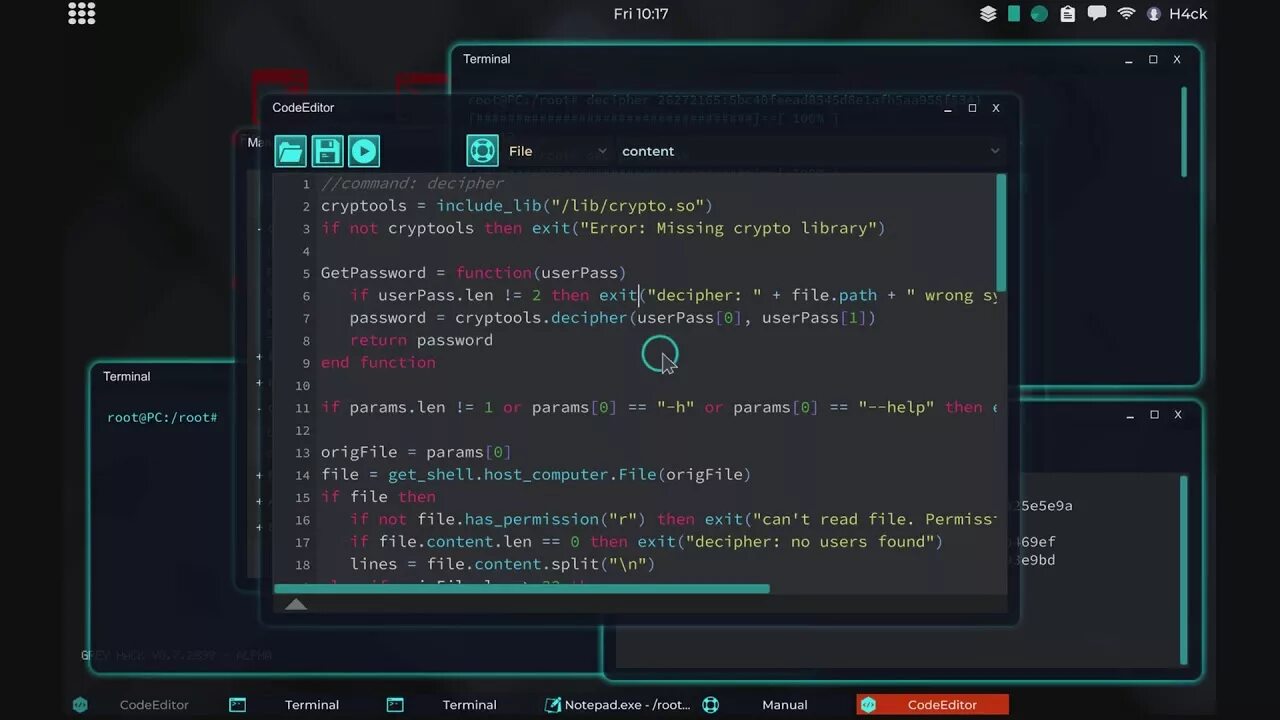
Task: Click line number 11 in the gutter
Action: coord(302,408)
